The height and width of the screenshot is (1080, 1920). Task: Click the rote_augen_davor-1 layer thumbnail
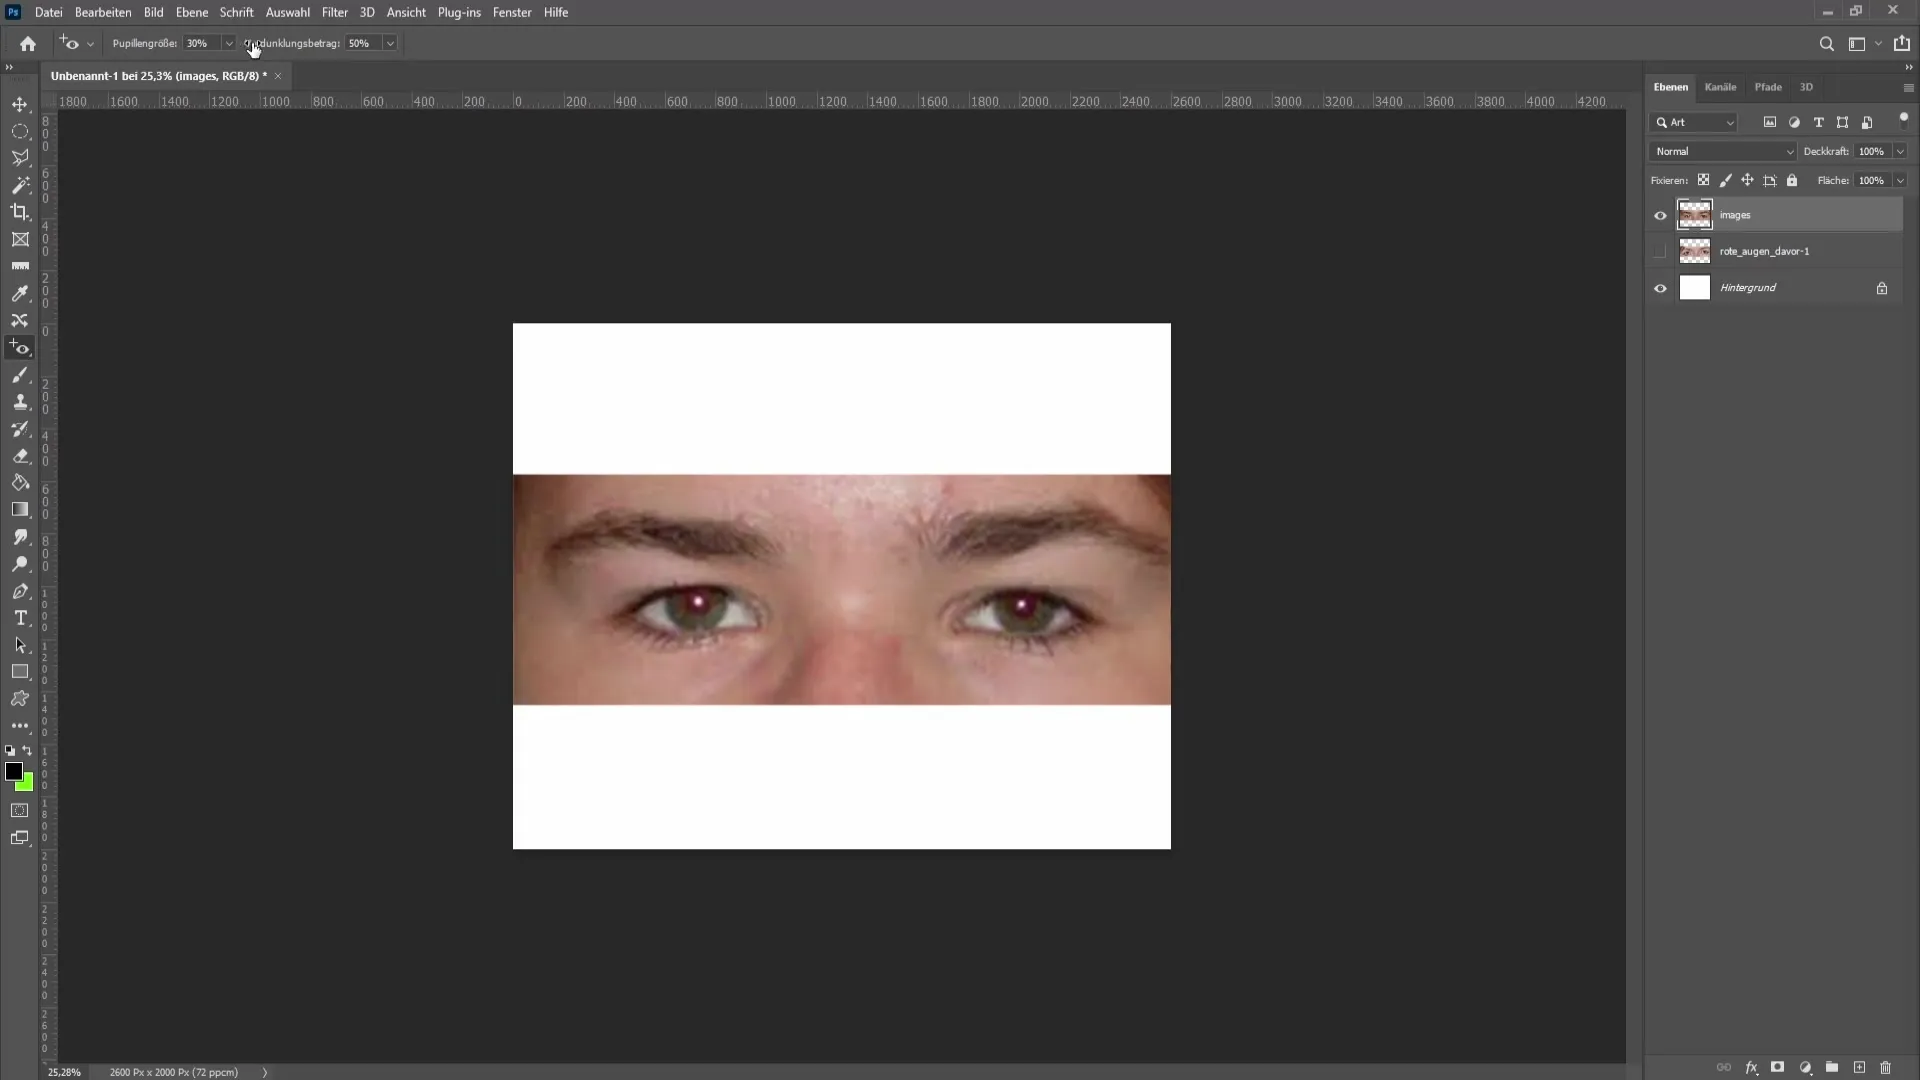[1695, 251]
